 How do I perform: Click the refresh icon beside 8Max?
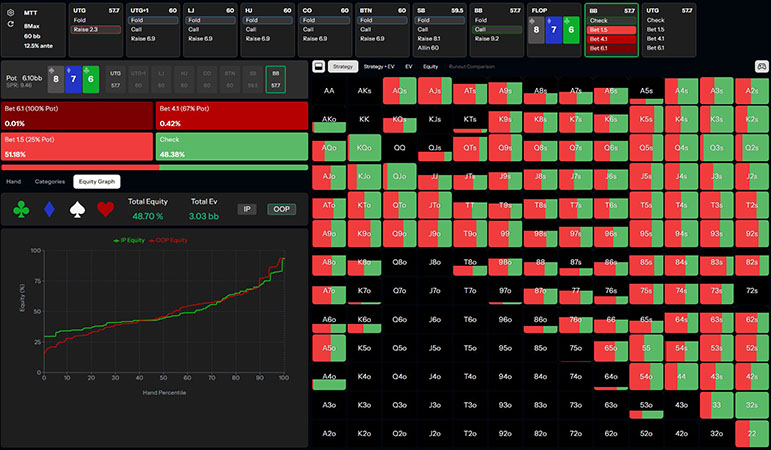[x=11, y=23]
